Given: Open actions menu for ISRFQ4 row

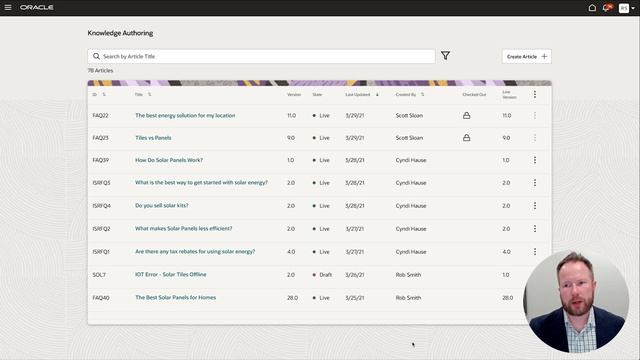Looking at the screenshot, I should pos(535,205).
